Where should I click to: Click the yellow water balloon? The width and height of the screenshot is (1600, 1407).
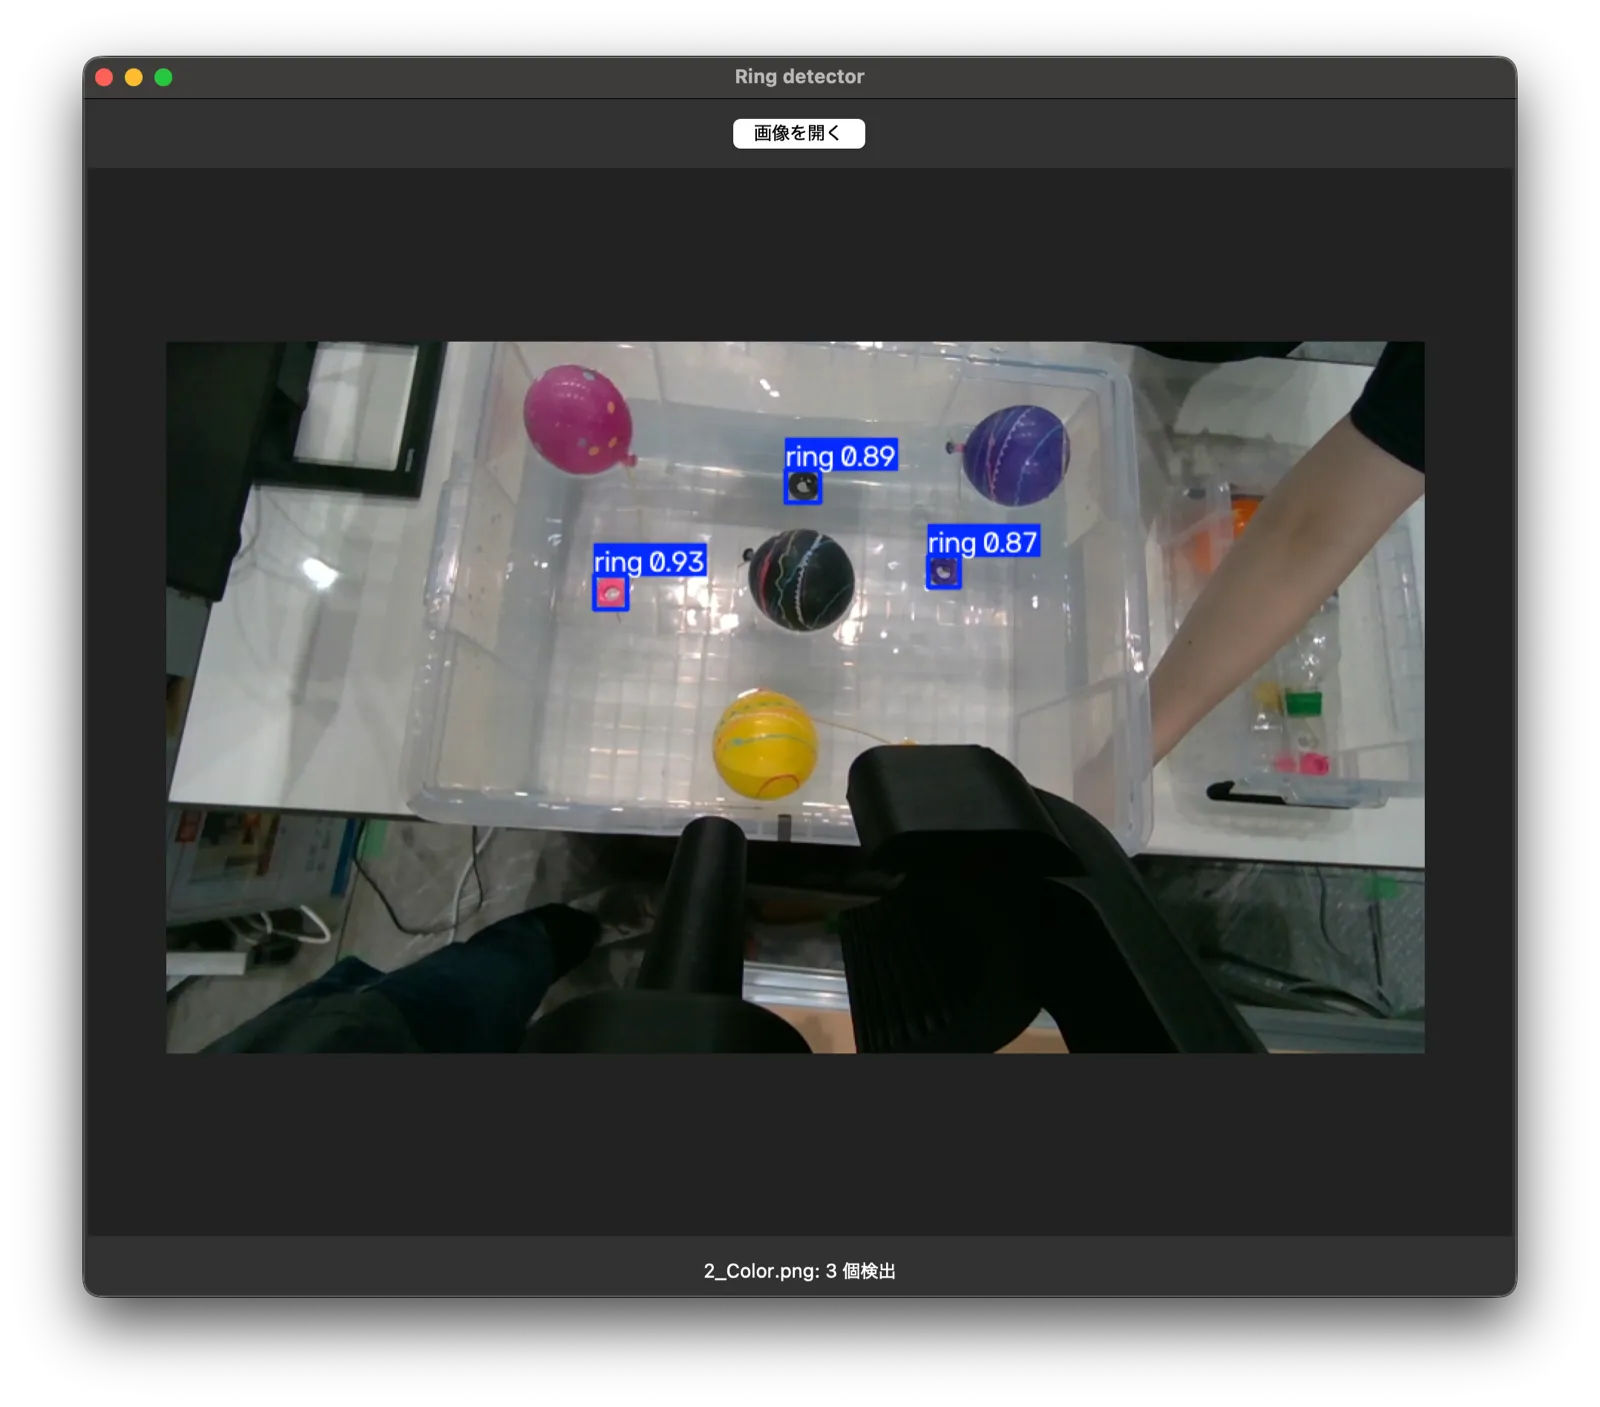point(765,744)
